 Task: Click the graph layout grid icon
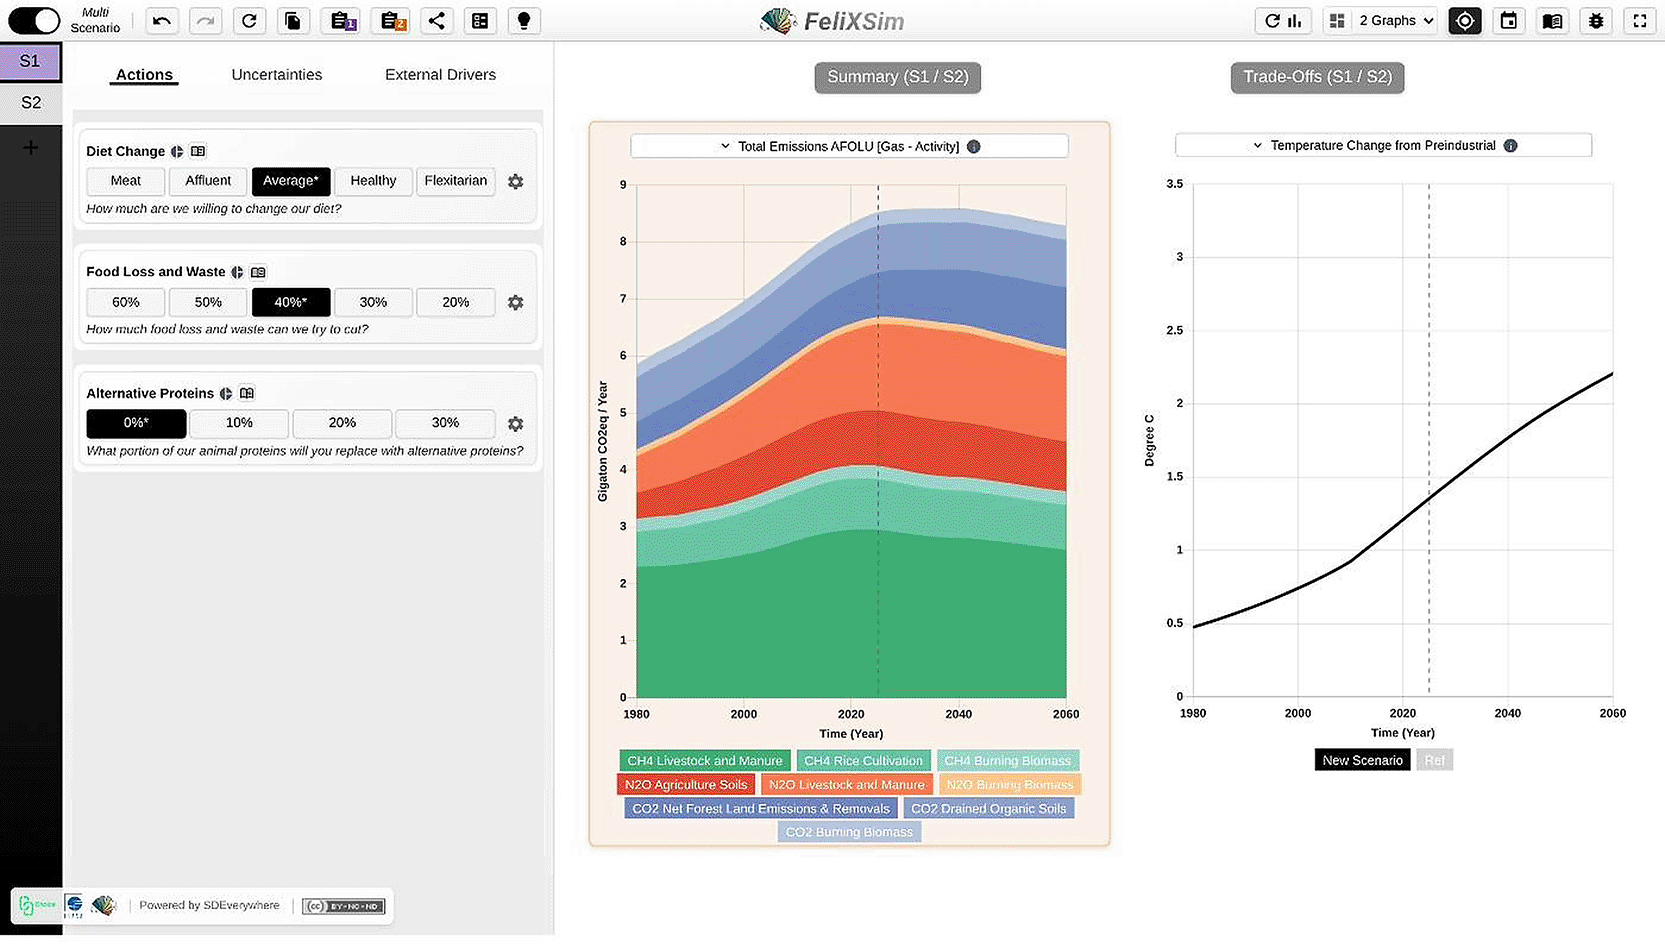[1337, 21]
